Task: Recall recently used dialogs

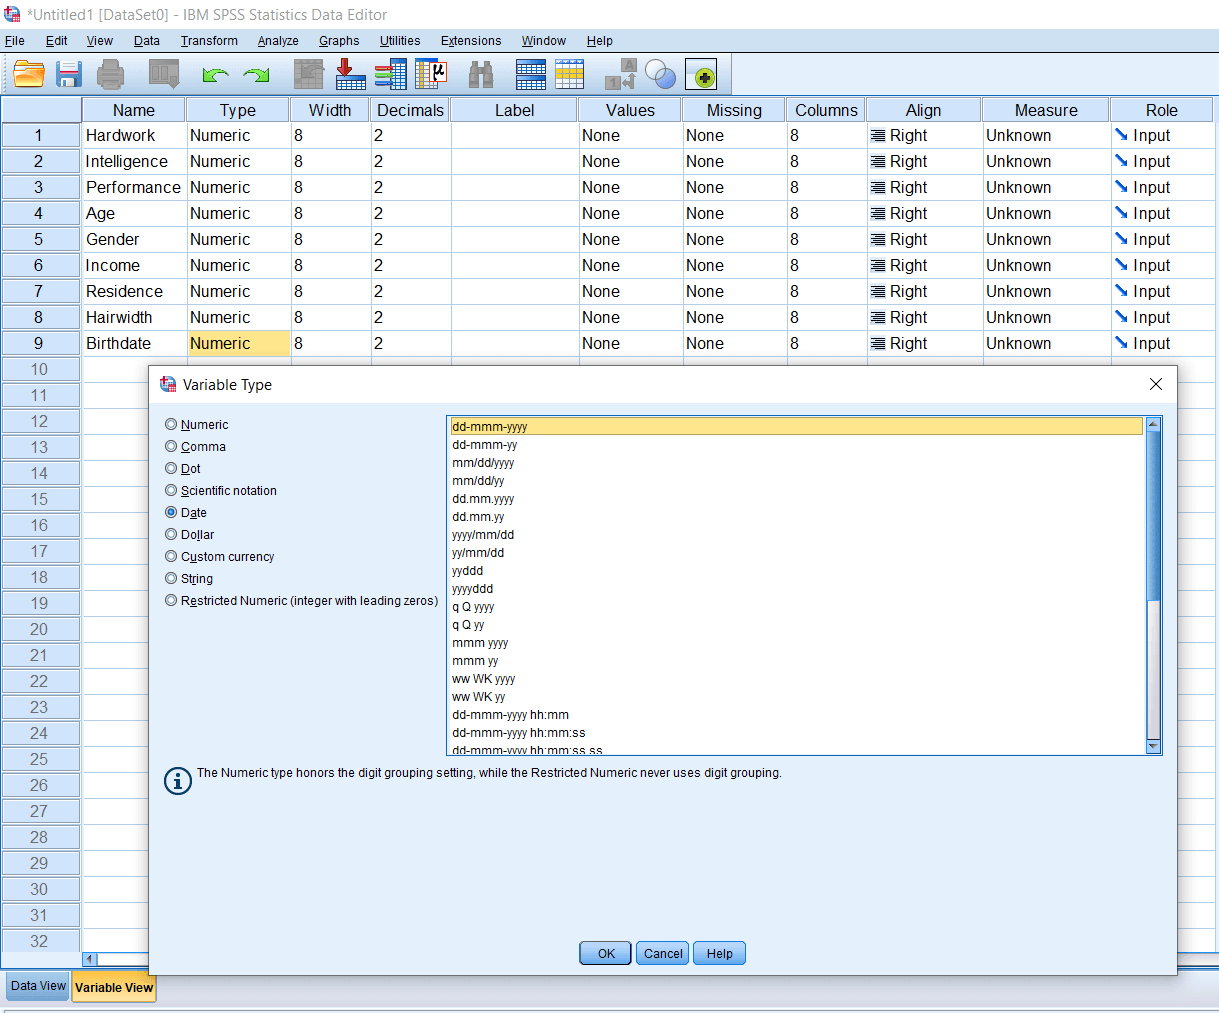Action: click(x=162, y=73)
